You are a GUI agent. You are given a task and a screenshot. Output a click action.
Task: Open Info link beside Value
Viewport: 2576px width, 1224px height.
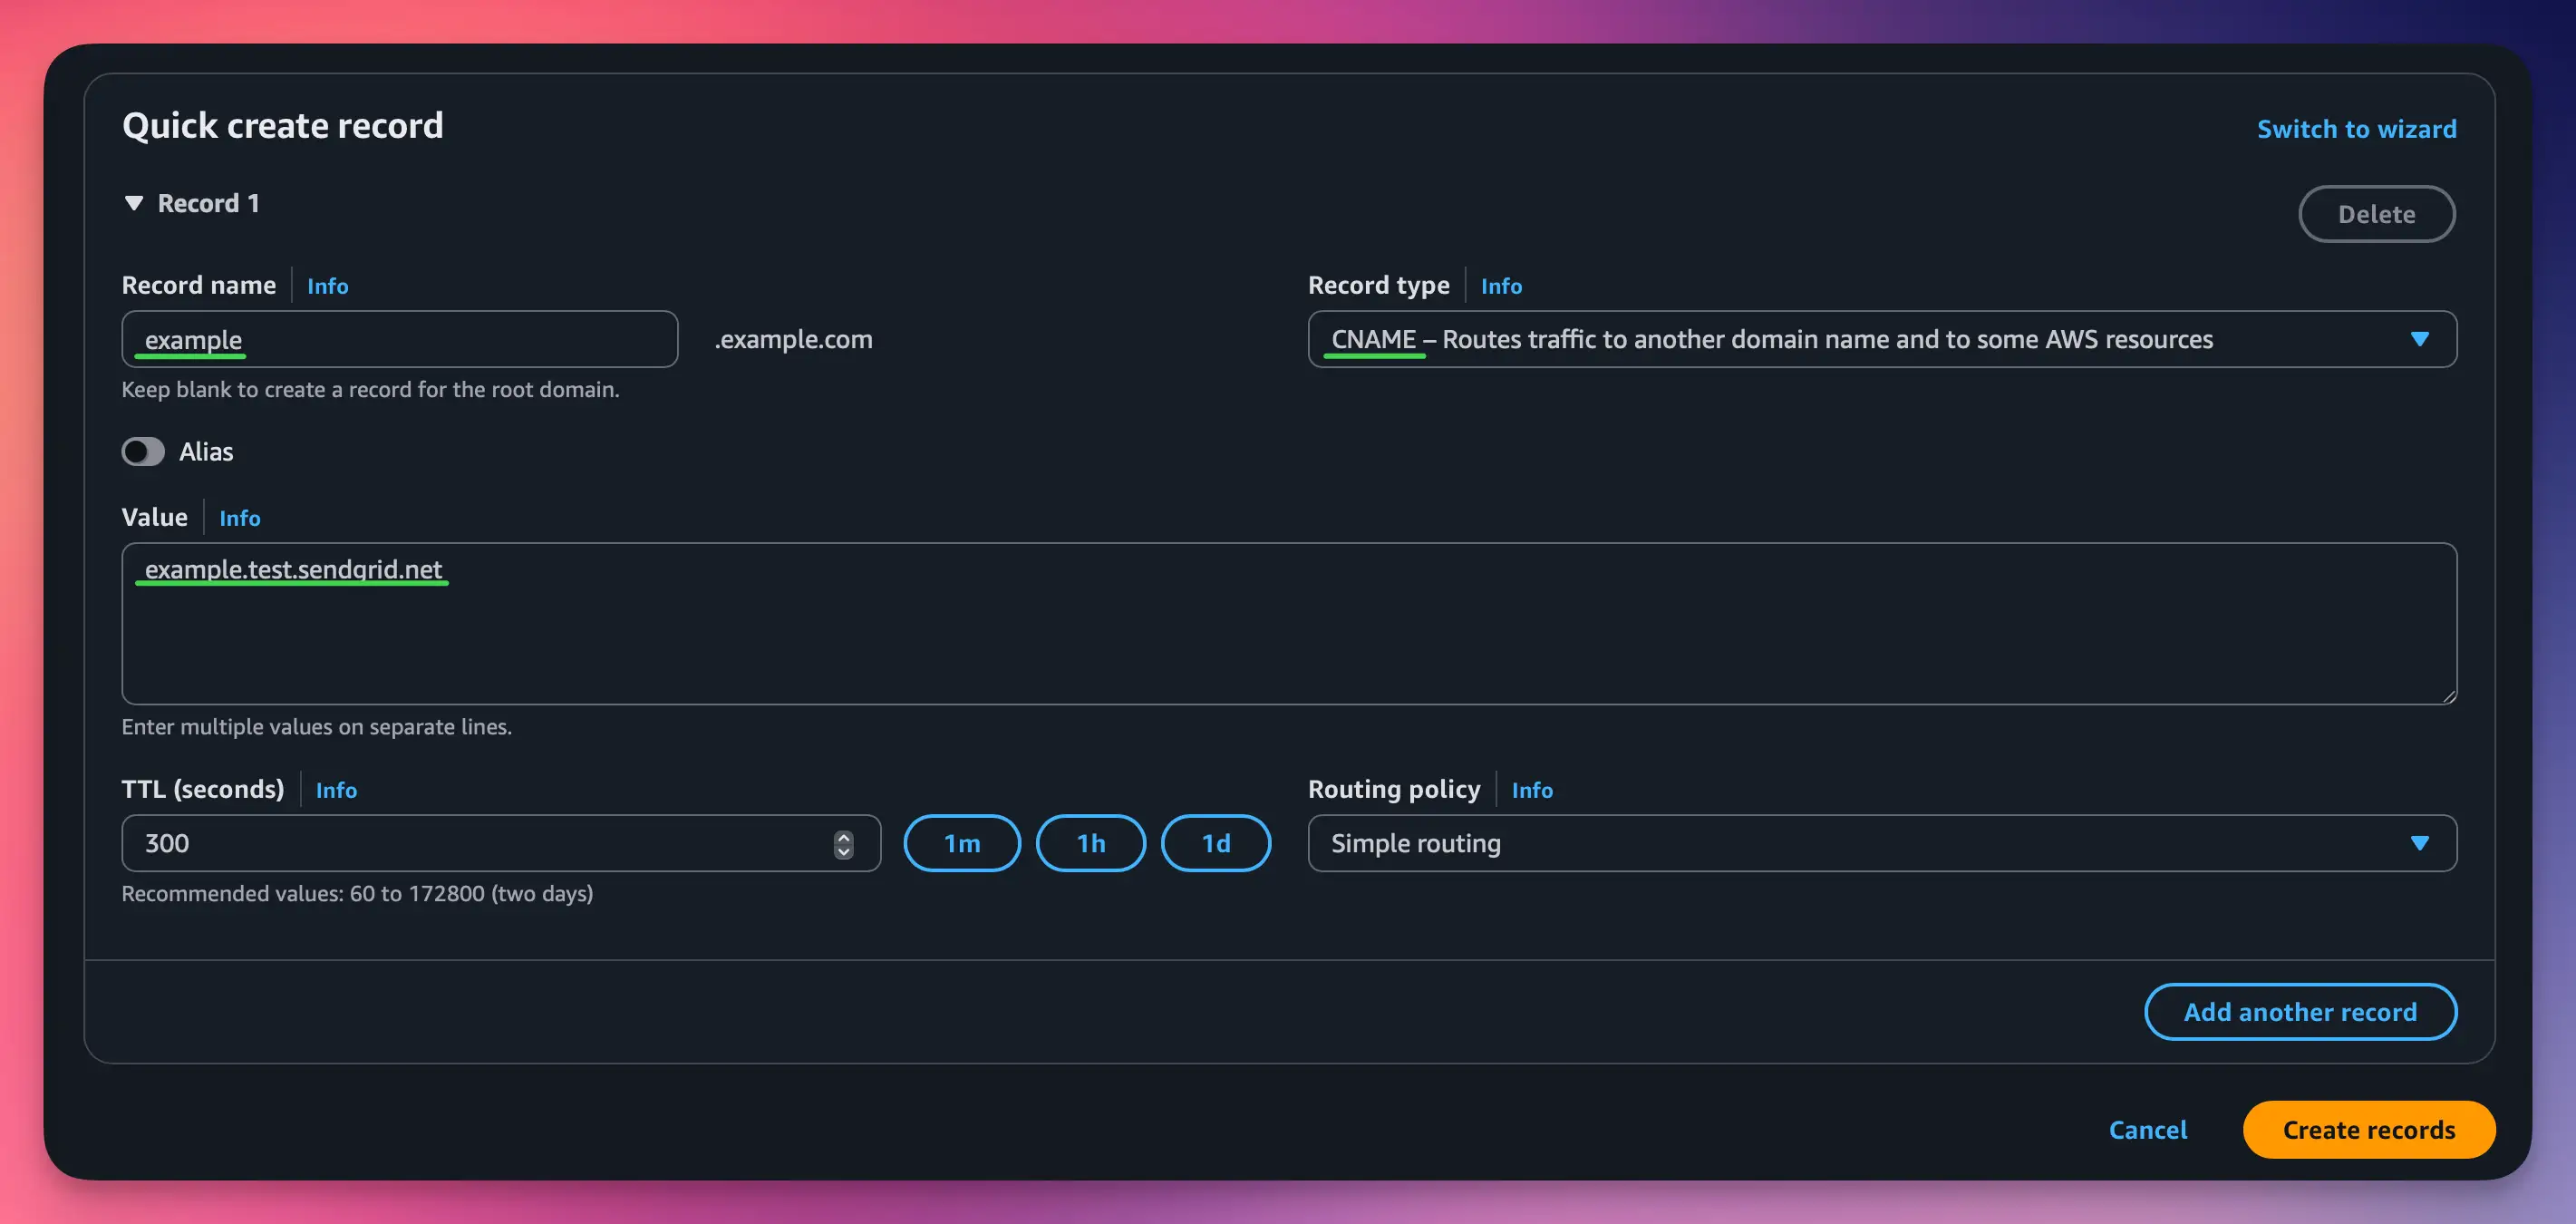point(239,518)
